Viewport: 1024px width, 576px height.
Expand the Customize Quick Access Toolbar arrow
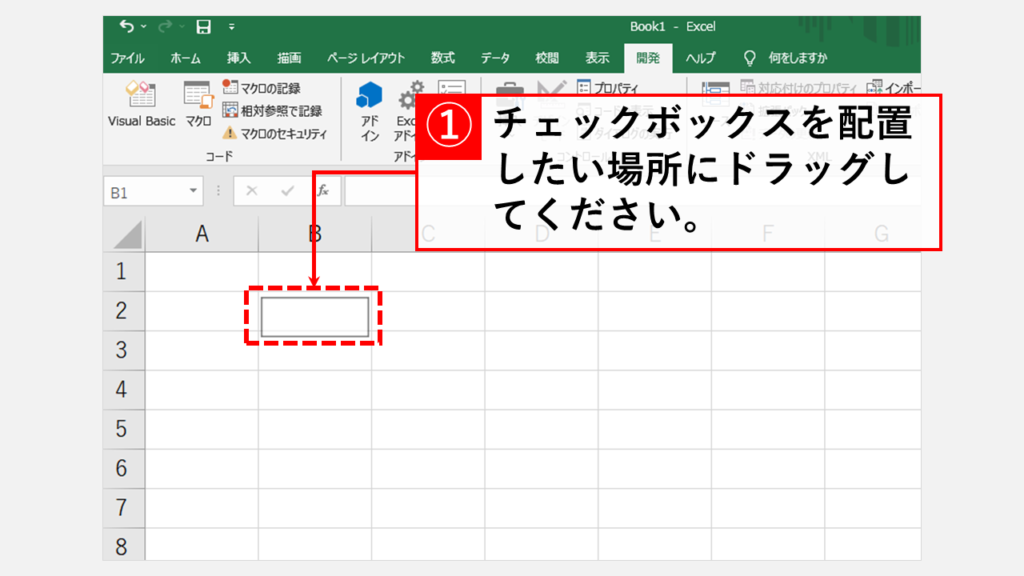click(x=231, y=27)
